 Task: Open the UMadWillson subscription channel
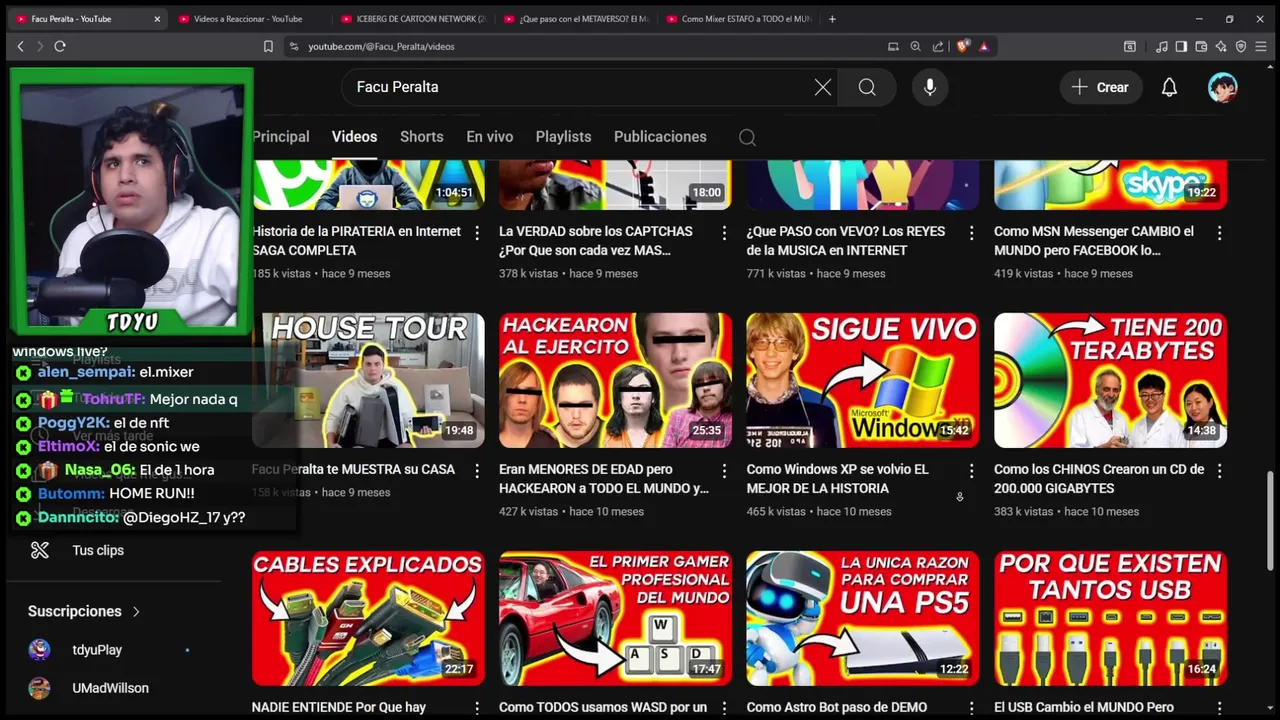tap(110, 688)
